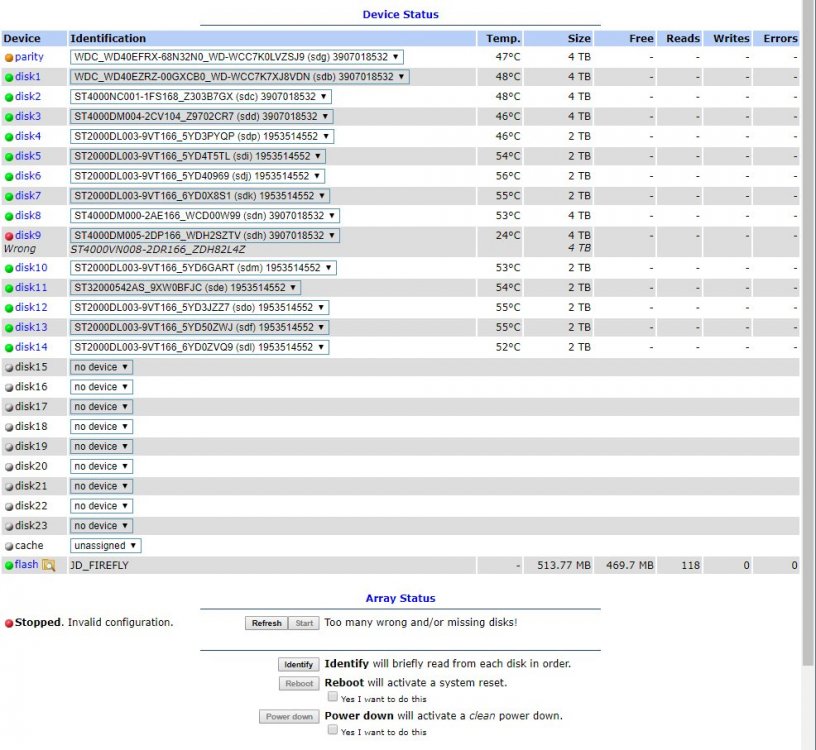This screenshot has height=750, width=816.
Task: Click the red status ball beside disk9
Action: [9, 236]
